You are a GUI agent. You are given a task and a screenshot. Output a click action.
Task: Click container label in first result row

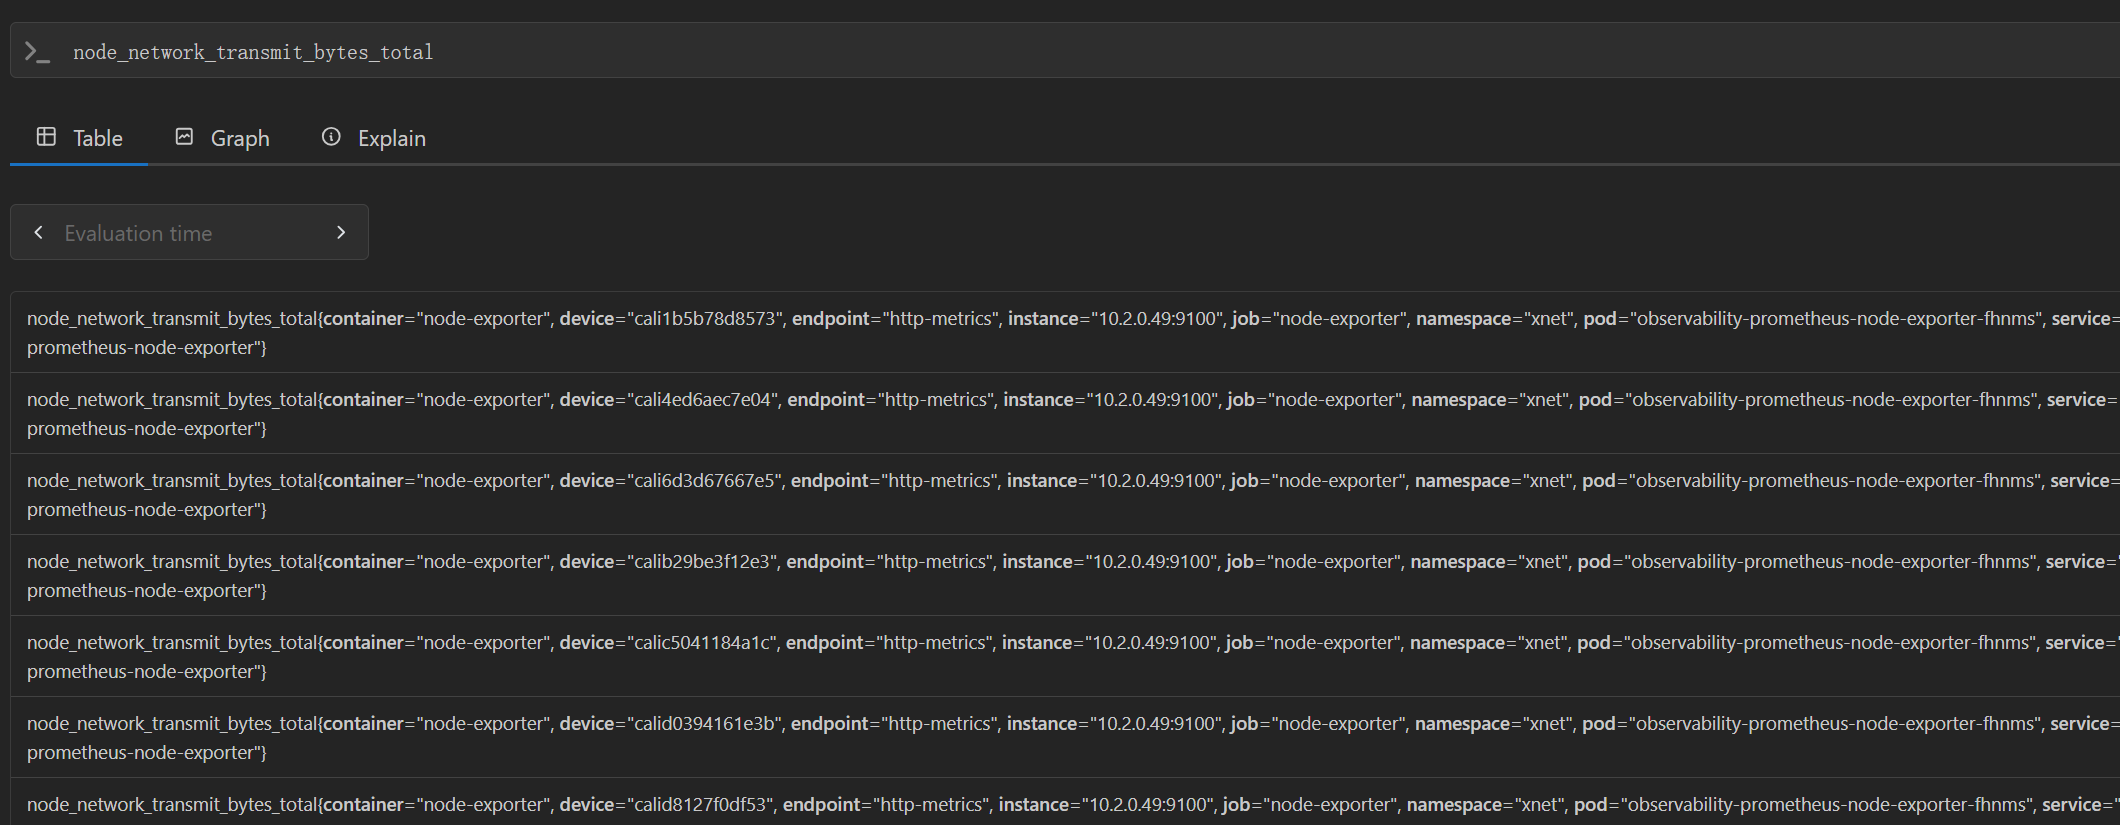tap(363, 319)
